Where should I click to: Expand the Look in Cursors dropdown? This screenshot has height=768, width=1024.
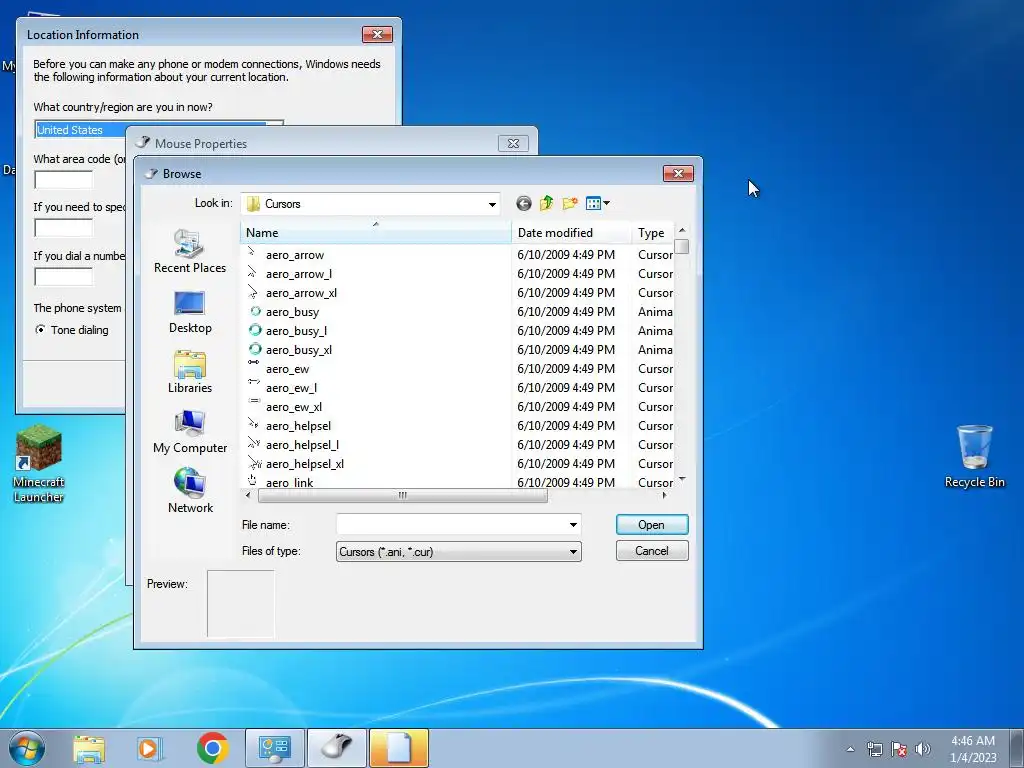(x=492, y=204)
